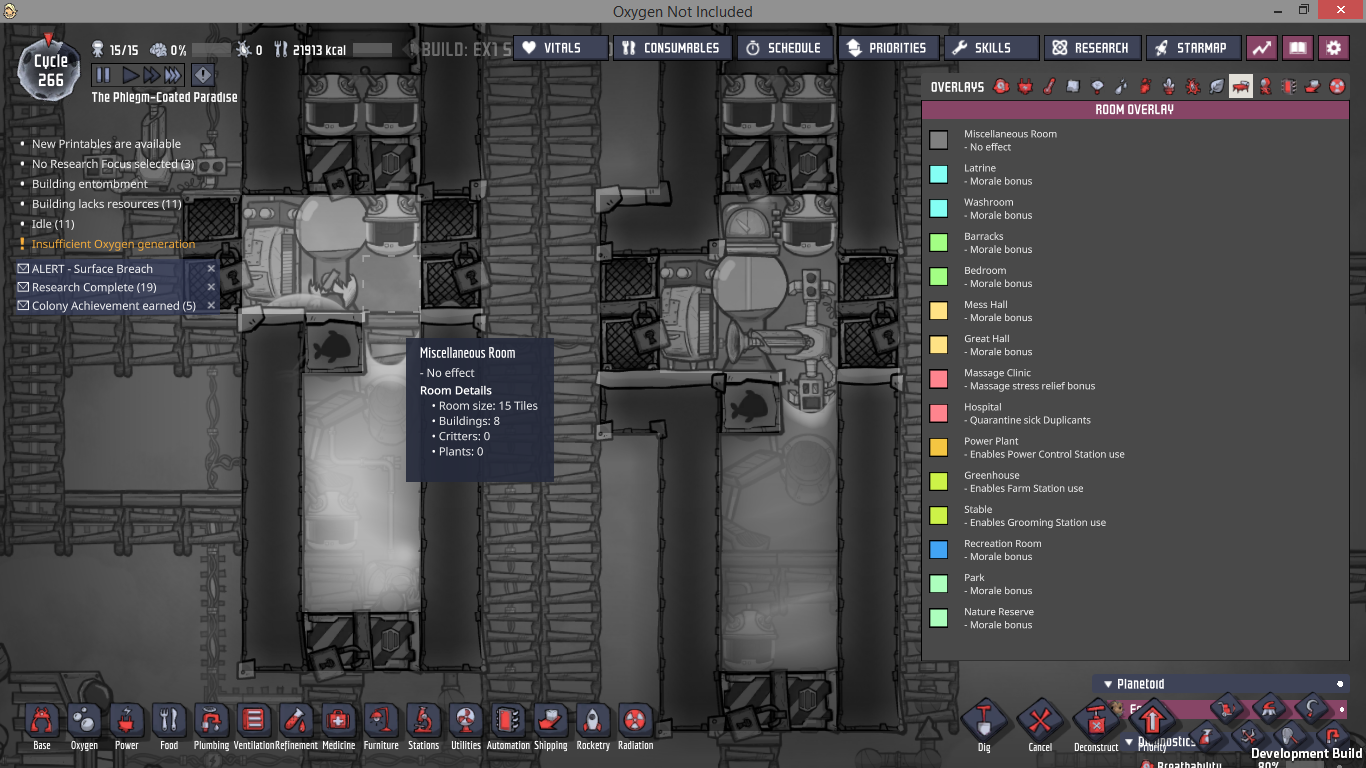
Task: Open the Rocketry build category
Action: click(593, 721)
